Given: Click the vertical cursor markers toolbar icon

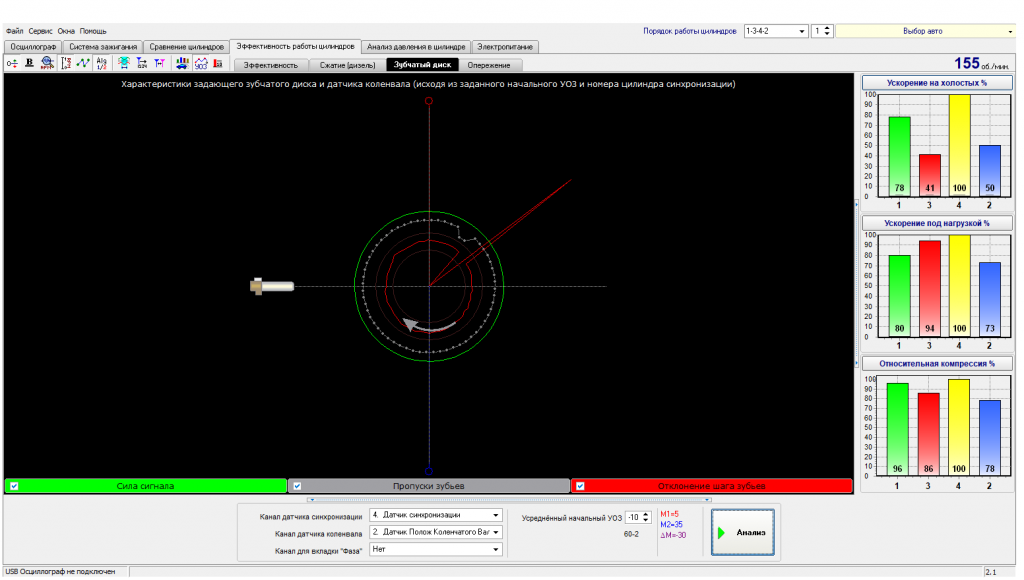Looking at the screenshot, I should [66, 63].
